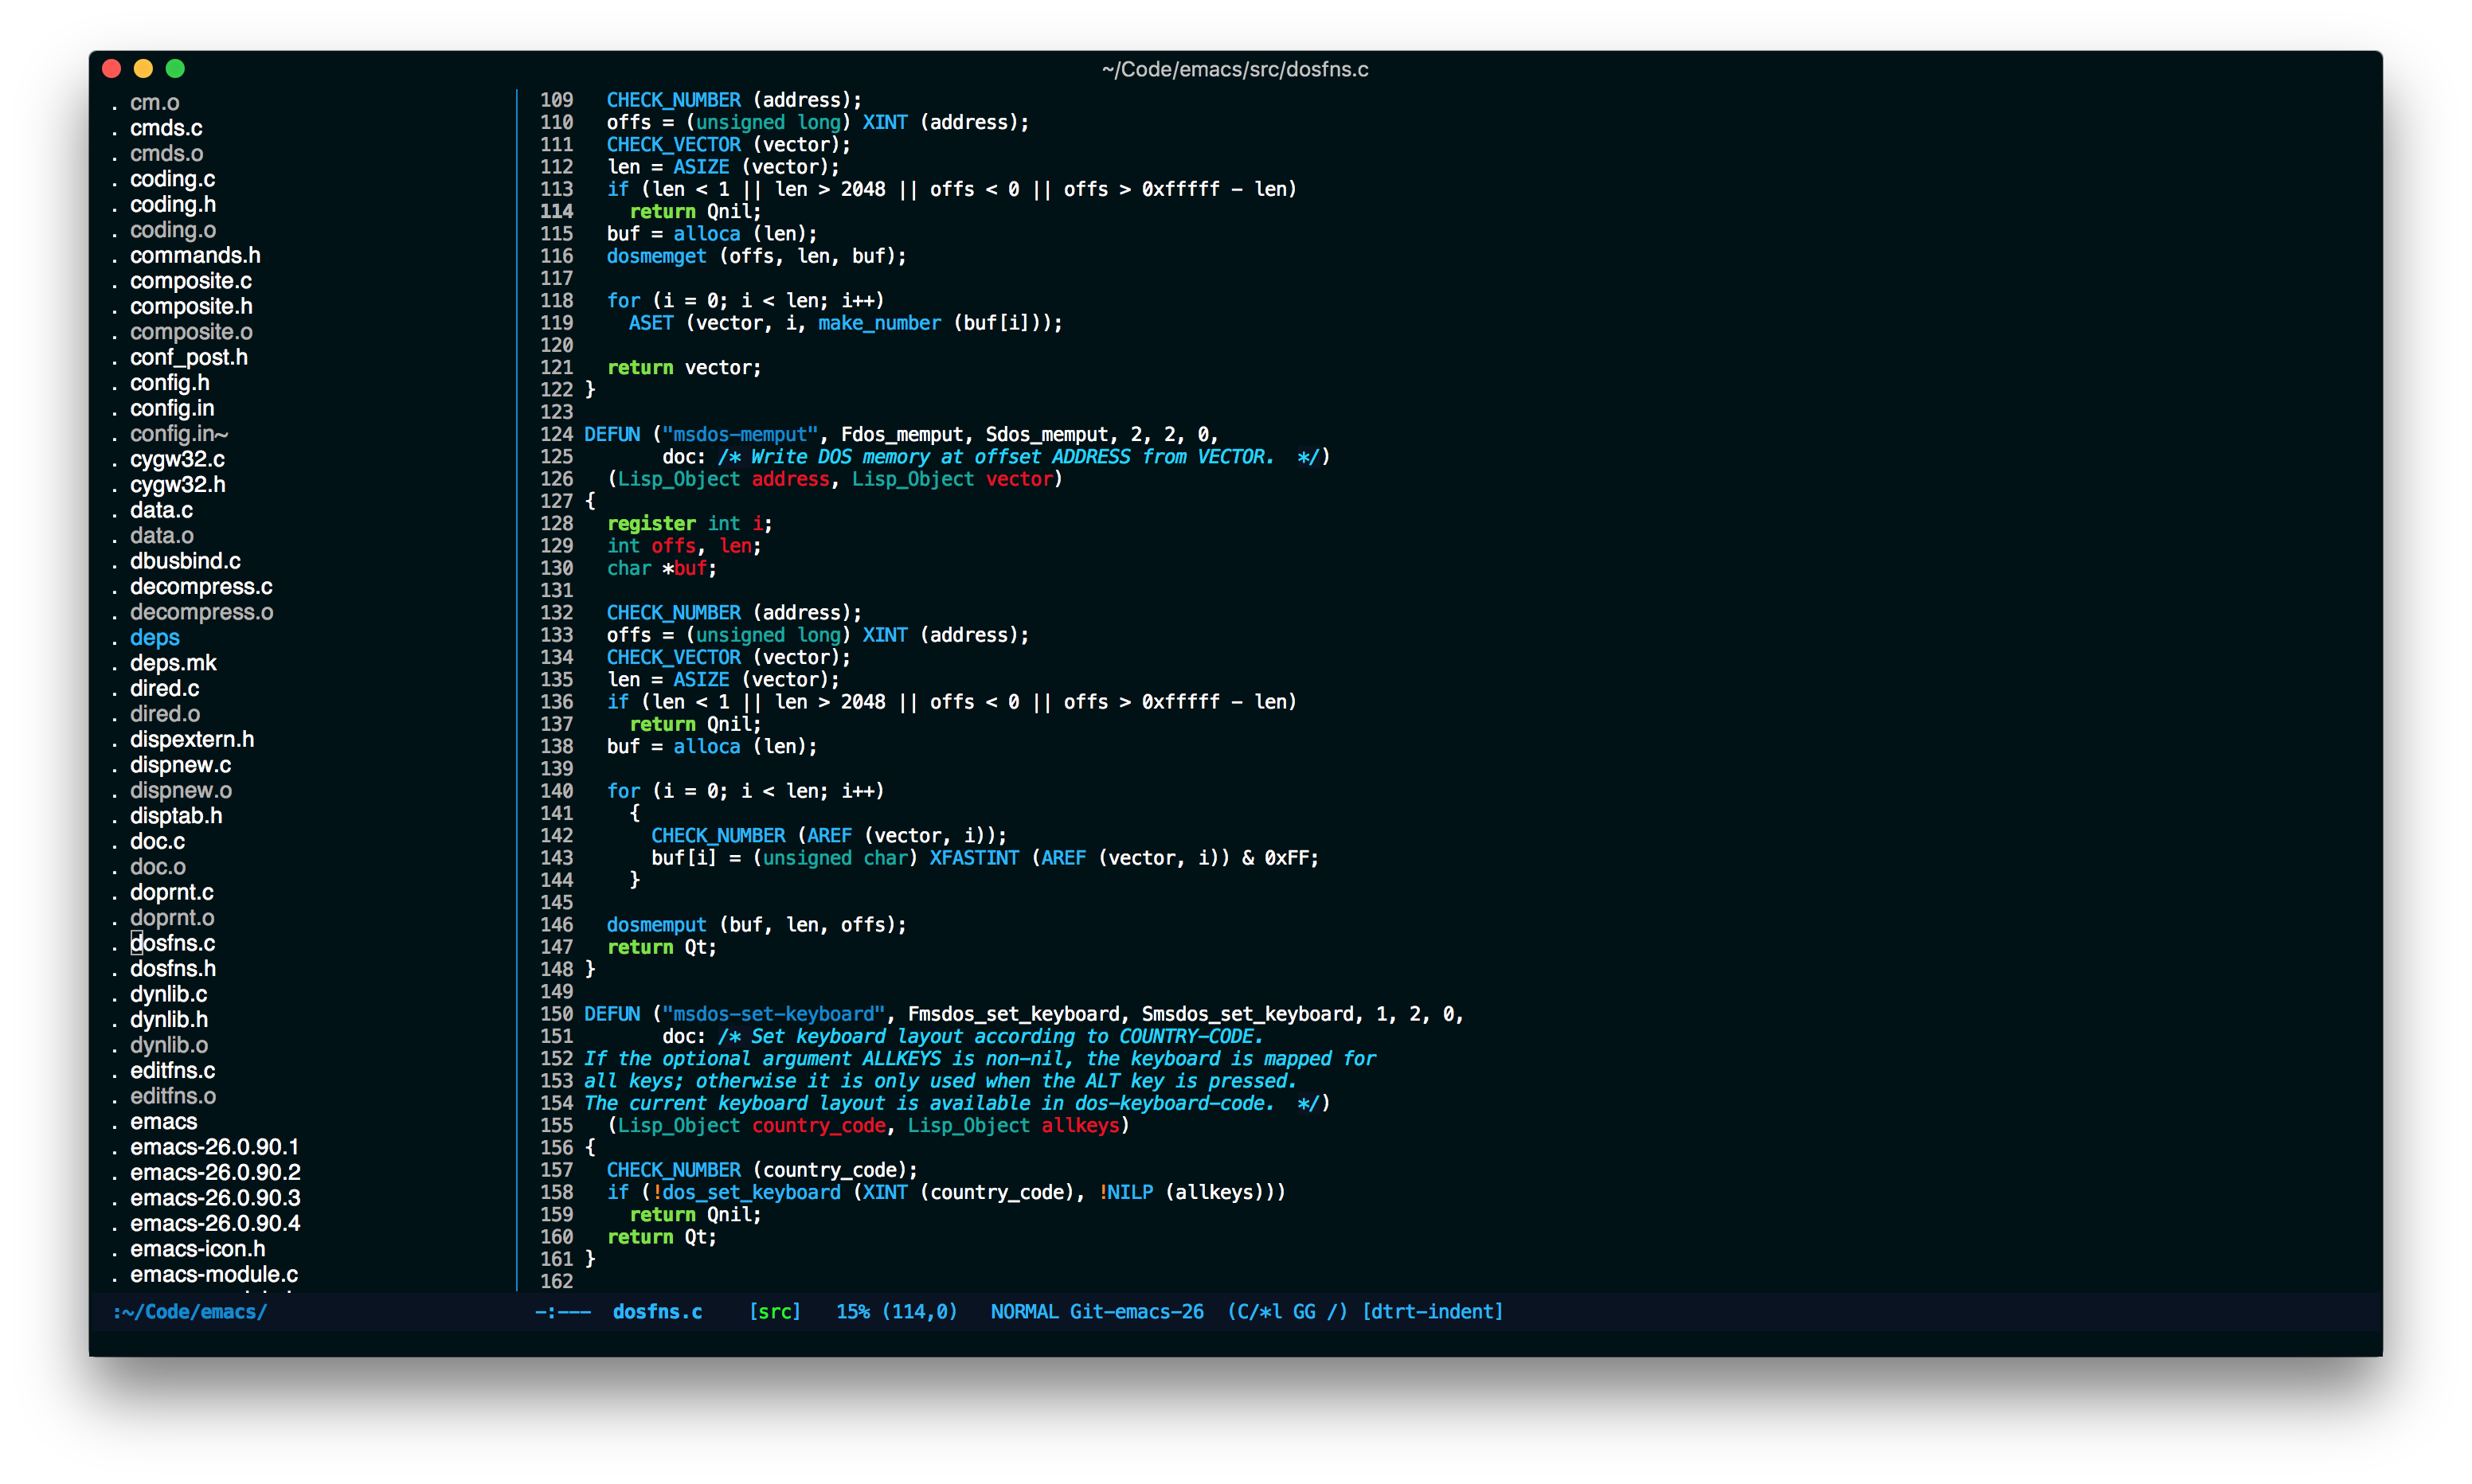Click the Git-emacs-26 branch indicator
The width and height of the screenshot is (2472, 1484).
click(x=1136, y=1311)
